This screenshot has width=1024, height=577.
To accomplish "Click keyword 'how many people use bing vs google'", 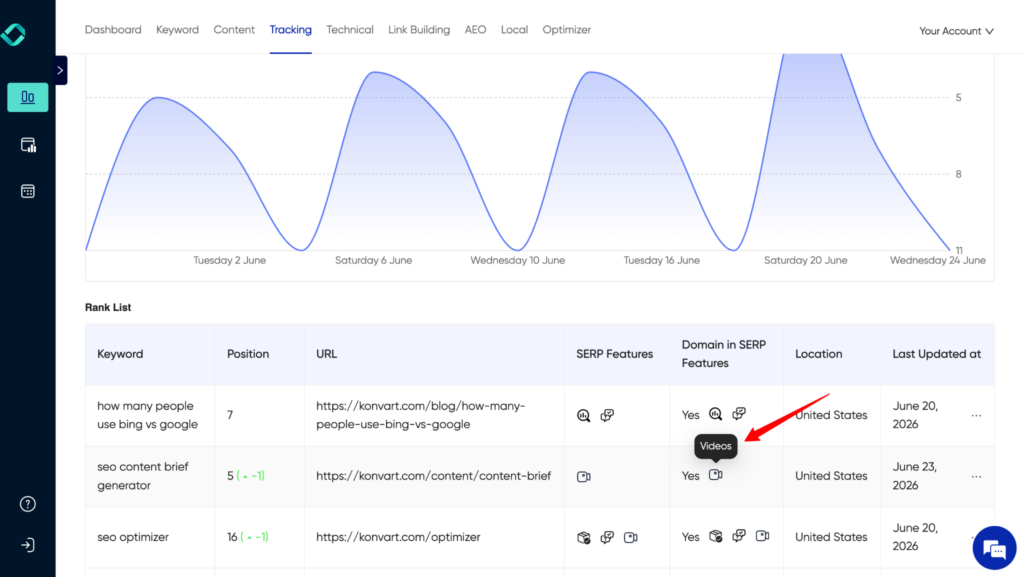I will pyautogui.click(x=148, y=415).
